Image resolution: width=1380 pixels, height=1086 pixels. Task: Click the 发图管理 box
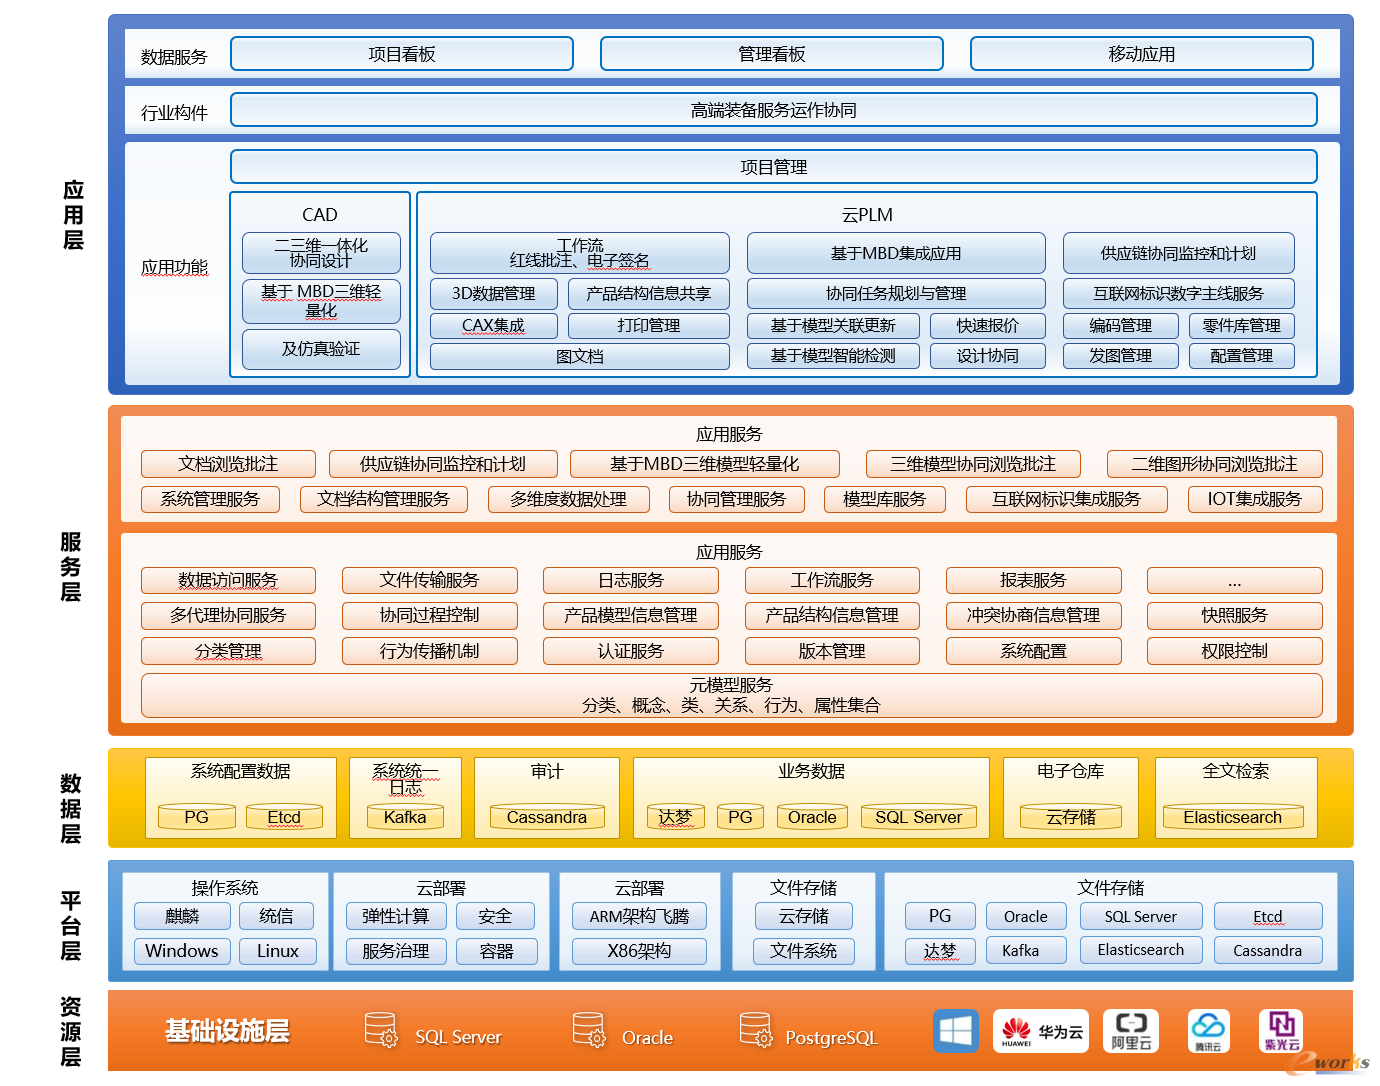[x=1121, y=356]
